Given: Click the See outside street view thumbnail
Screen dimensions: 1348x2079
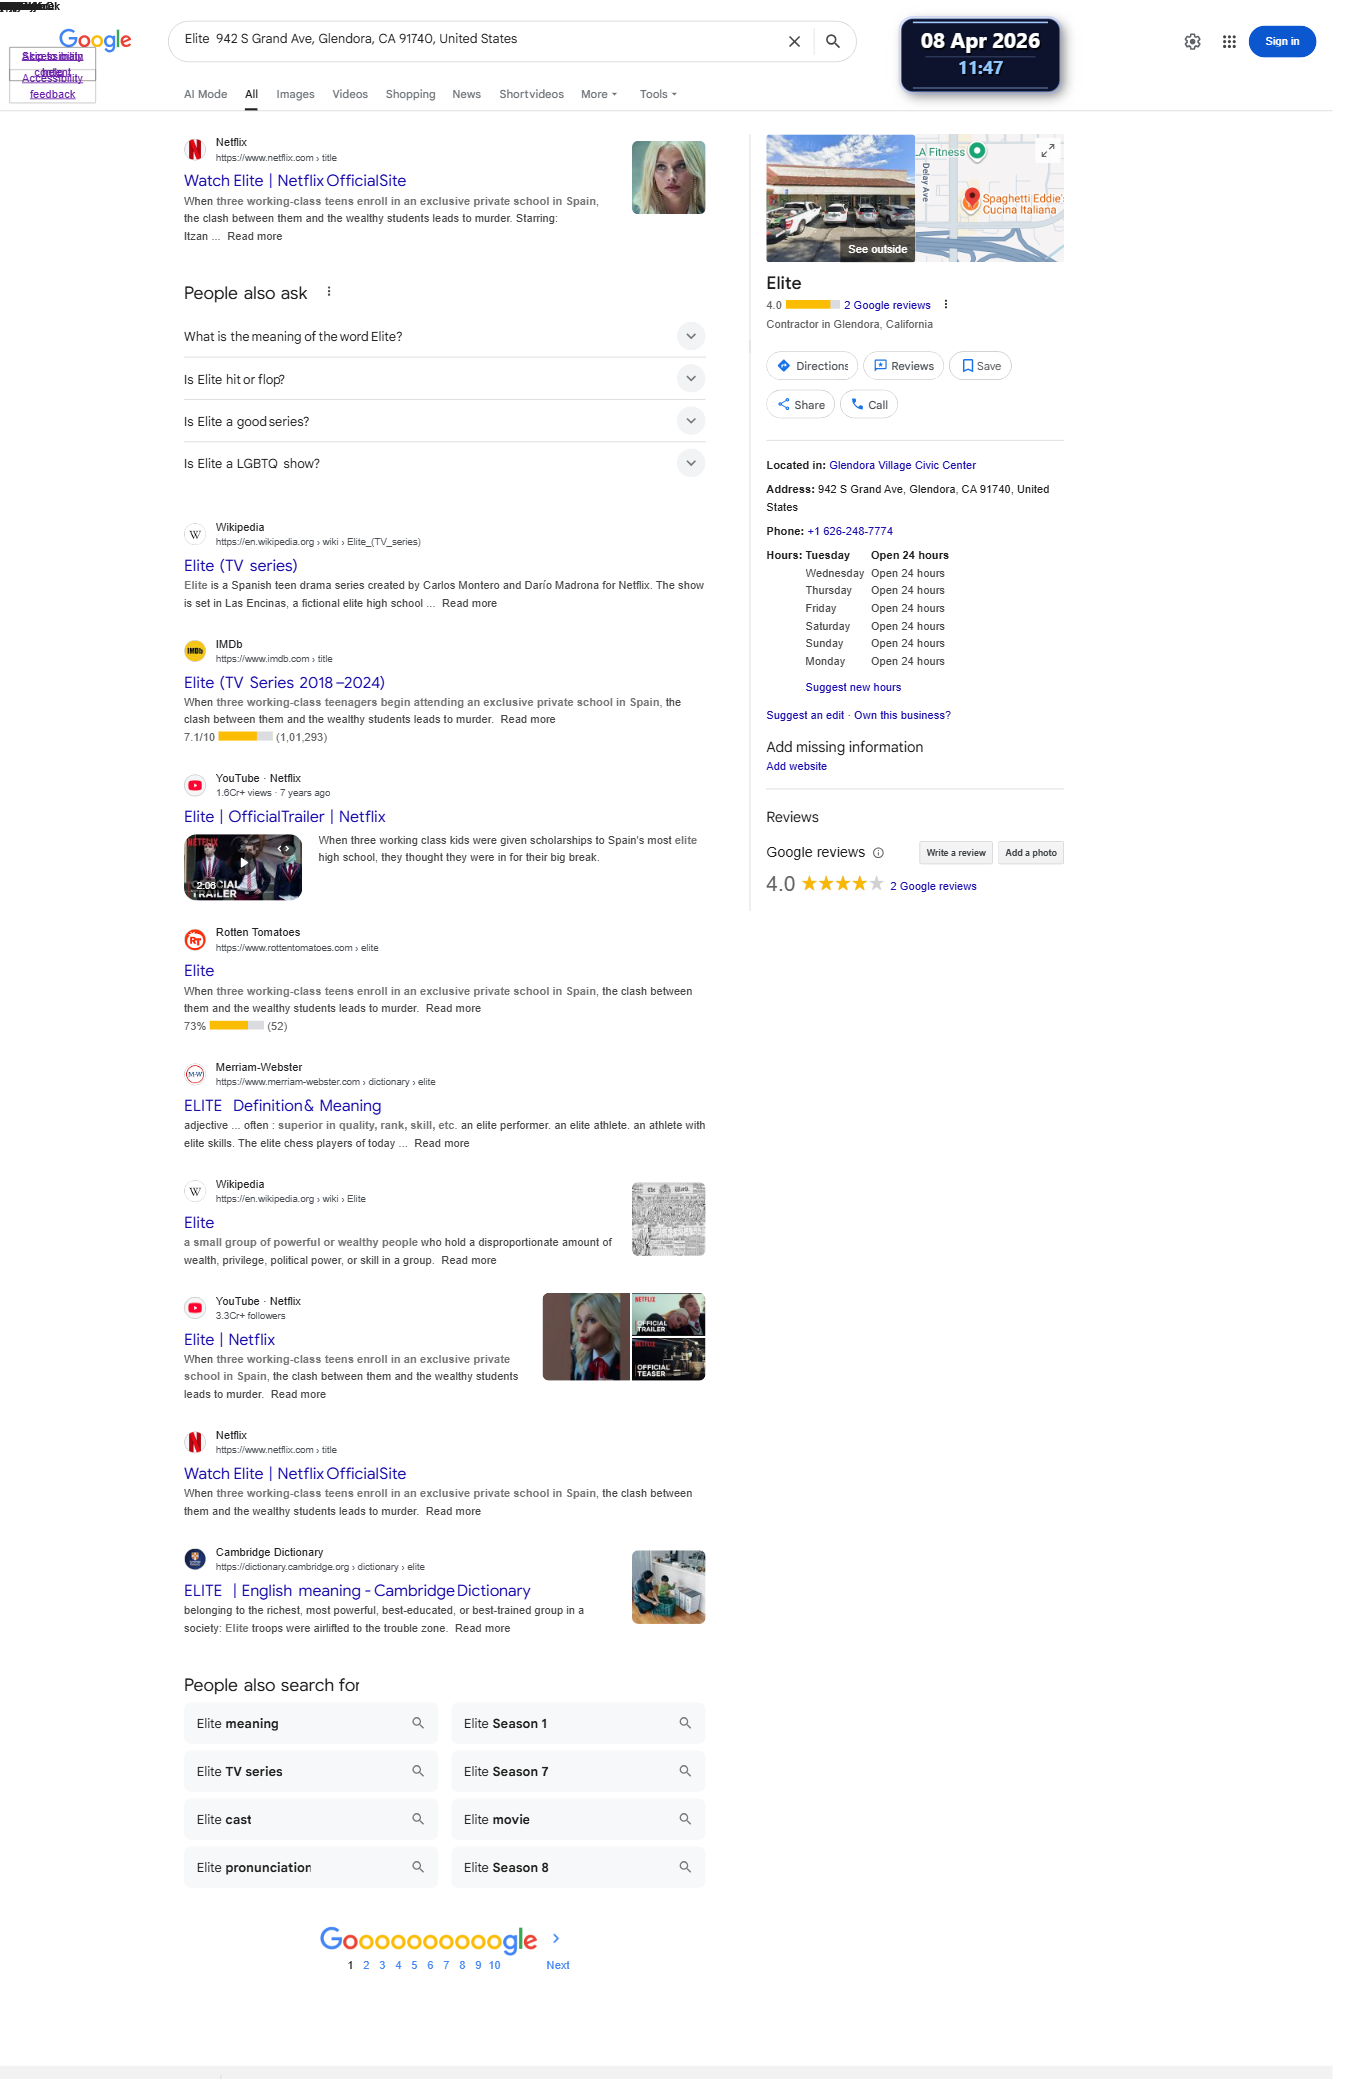Looking at the screenshot, I should 840,198.
